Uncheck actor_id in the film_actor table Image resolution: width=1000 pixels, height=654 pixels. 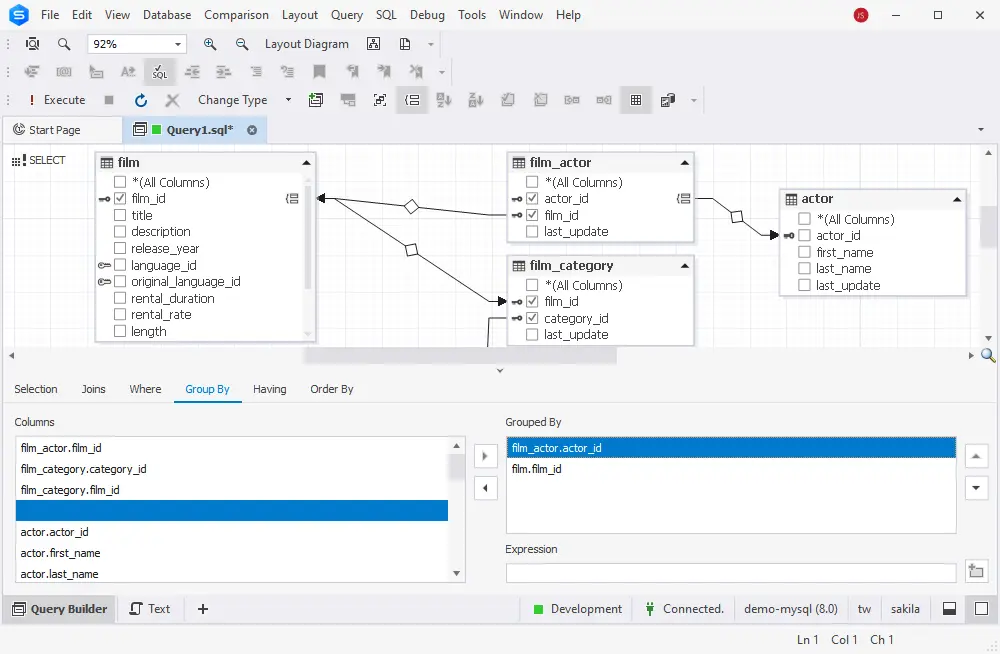[x=531, y=198]
